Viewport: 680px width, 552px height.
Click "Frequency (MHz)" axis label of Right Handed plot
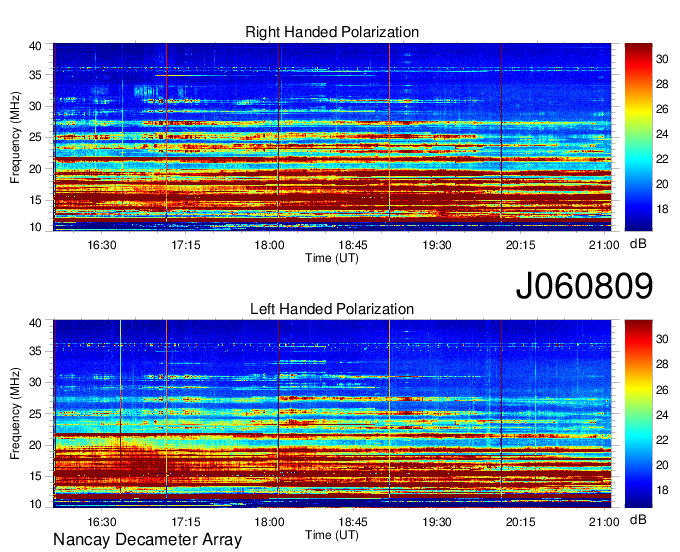point(15,137)
